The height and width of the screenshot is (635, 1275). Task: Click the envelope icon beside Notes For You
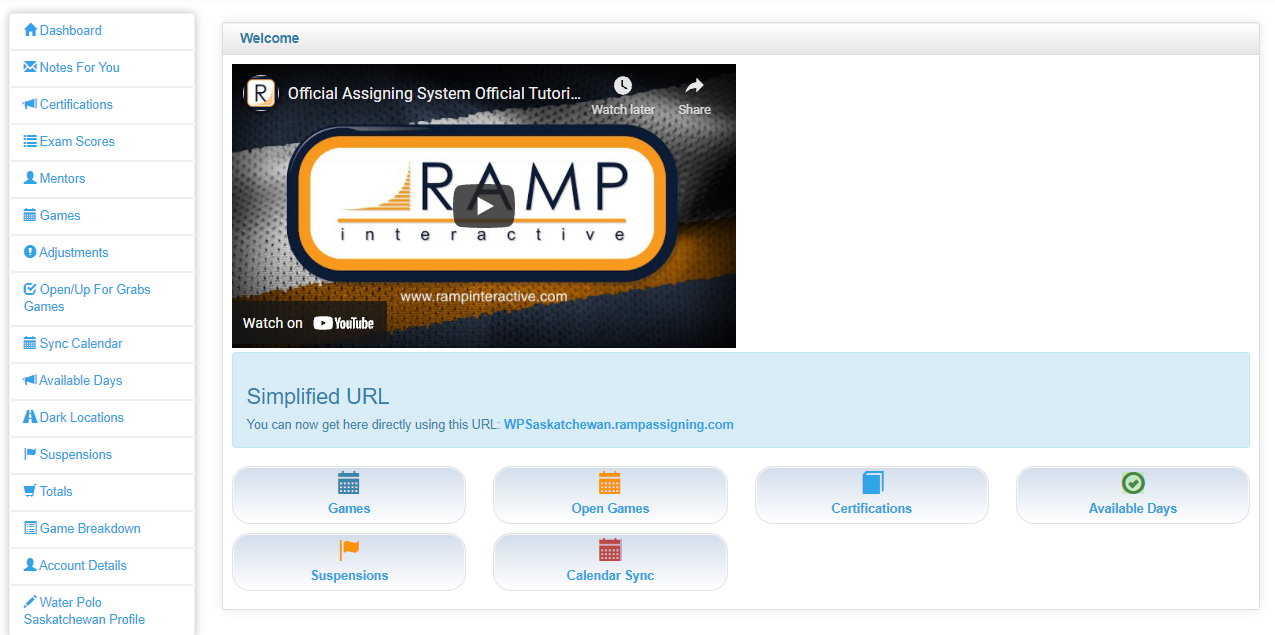tap(30, 67)
